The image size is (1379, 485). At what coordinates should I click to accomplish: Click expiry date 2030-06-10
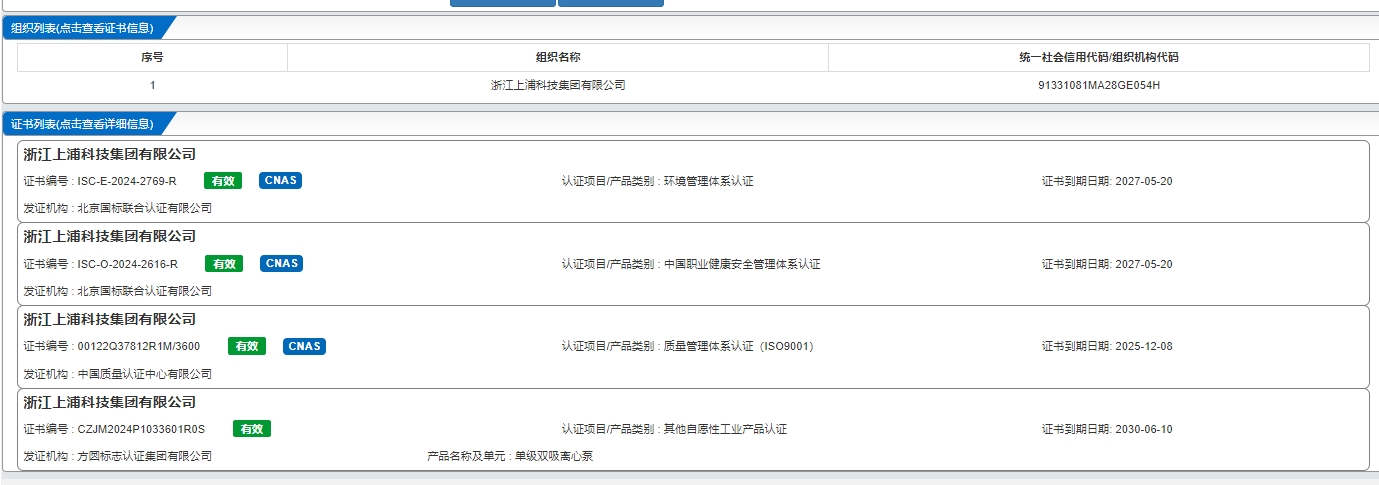coord(1143,430)
